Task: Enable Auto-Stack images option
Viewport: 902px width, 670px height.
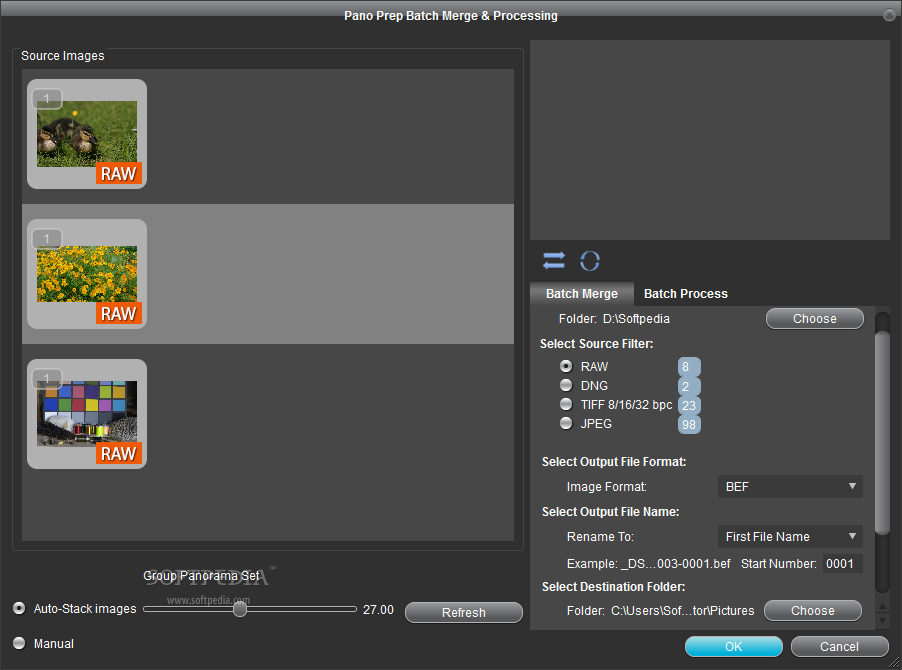Action: pos(19,608)
